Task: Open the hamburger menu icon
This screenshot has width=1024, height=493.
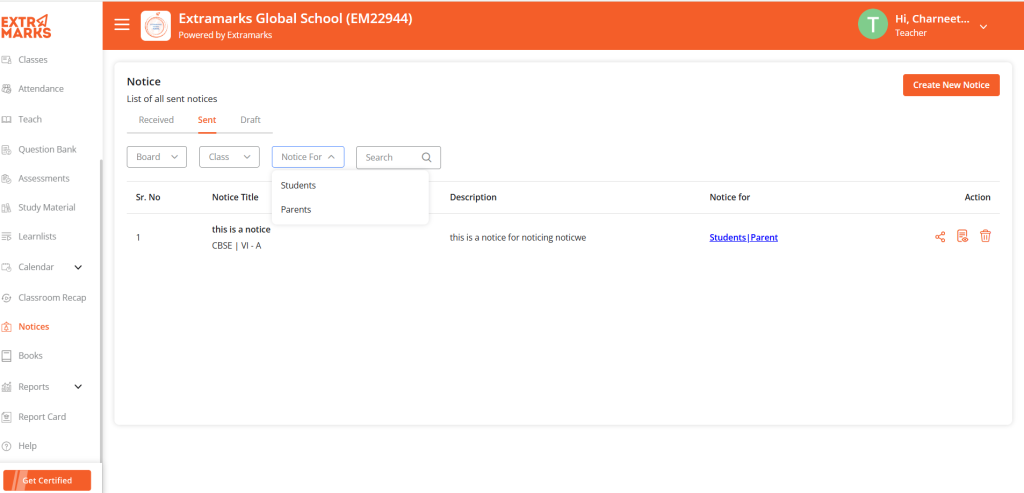Action: coord(122,25)
